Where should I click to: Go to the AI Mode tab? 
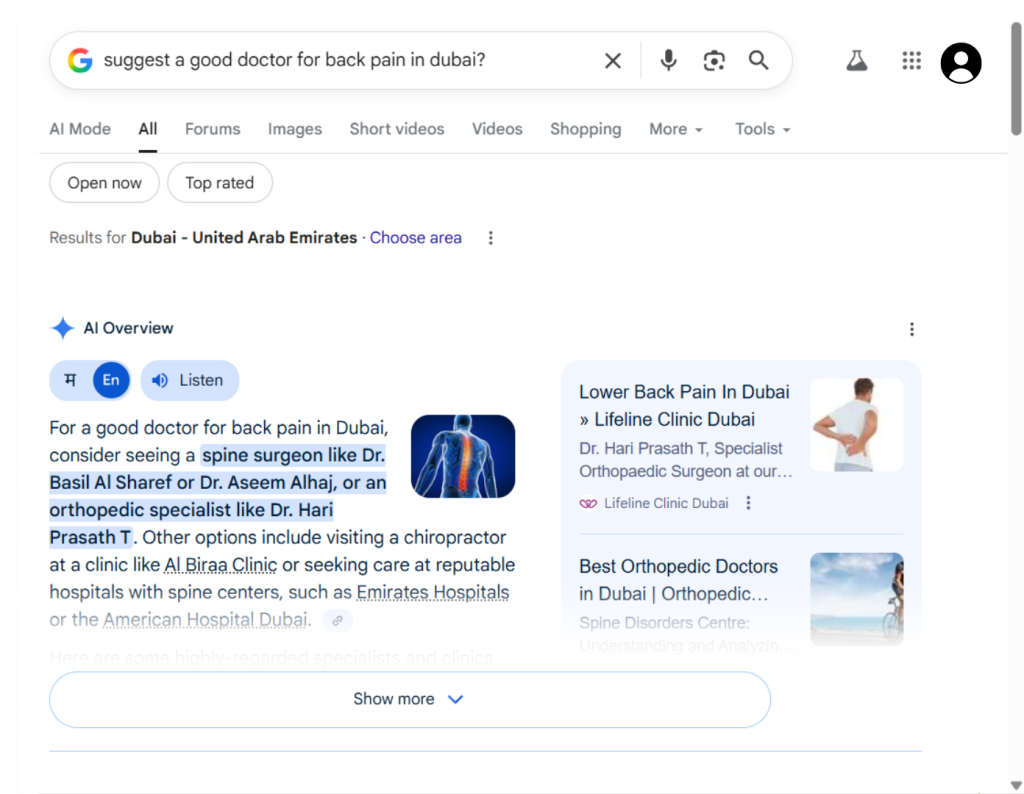click(x=80, y=129)
